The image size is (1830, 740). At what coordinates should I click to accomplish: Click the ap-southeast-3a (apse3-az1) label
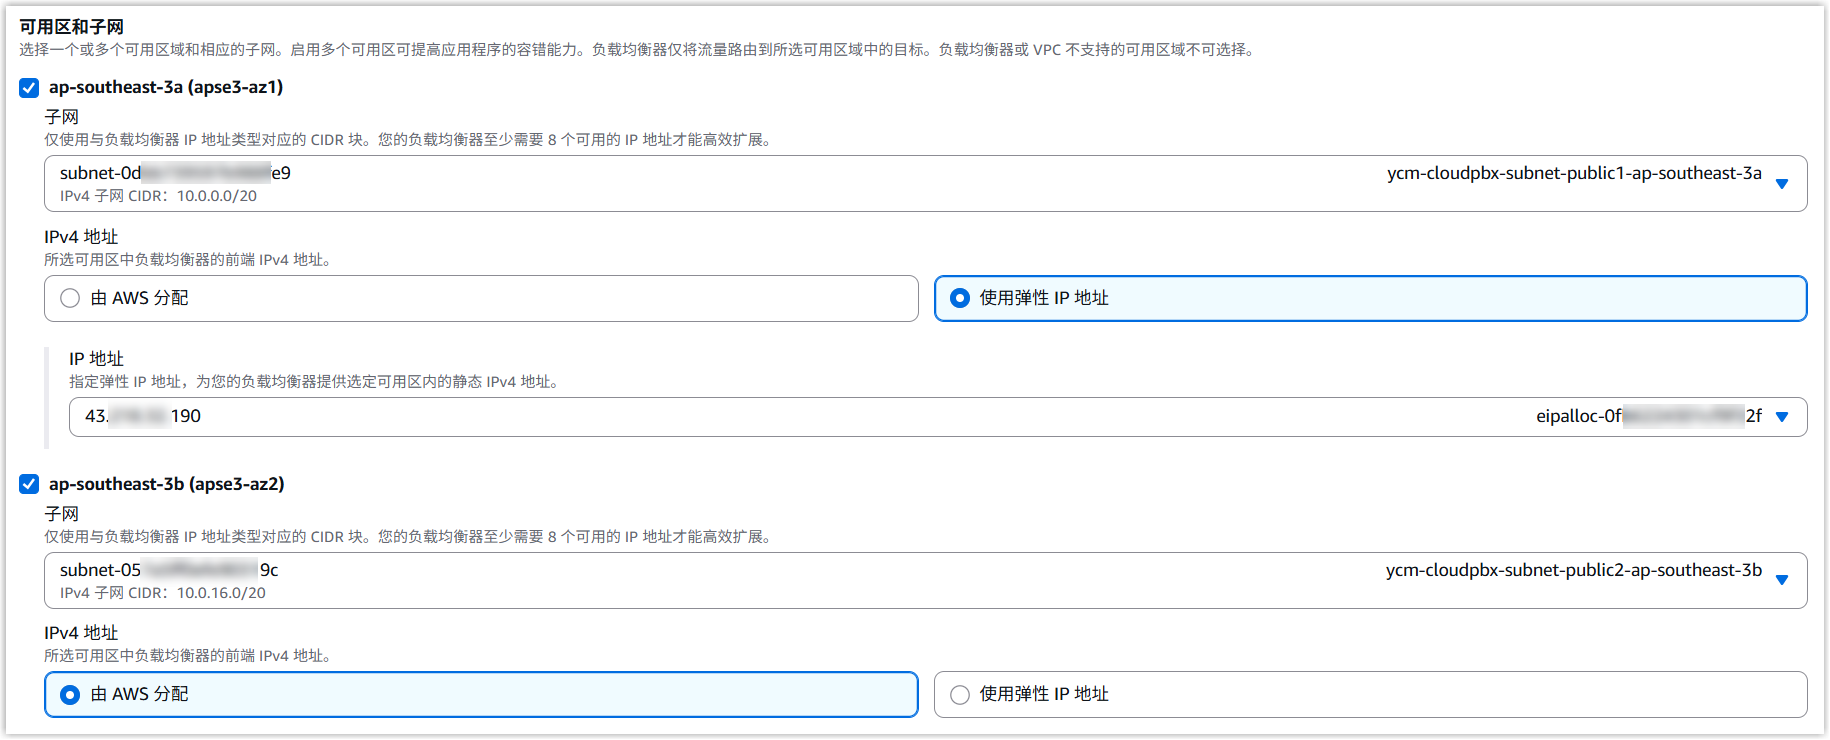tap(166, 88)
